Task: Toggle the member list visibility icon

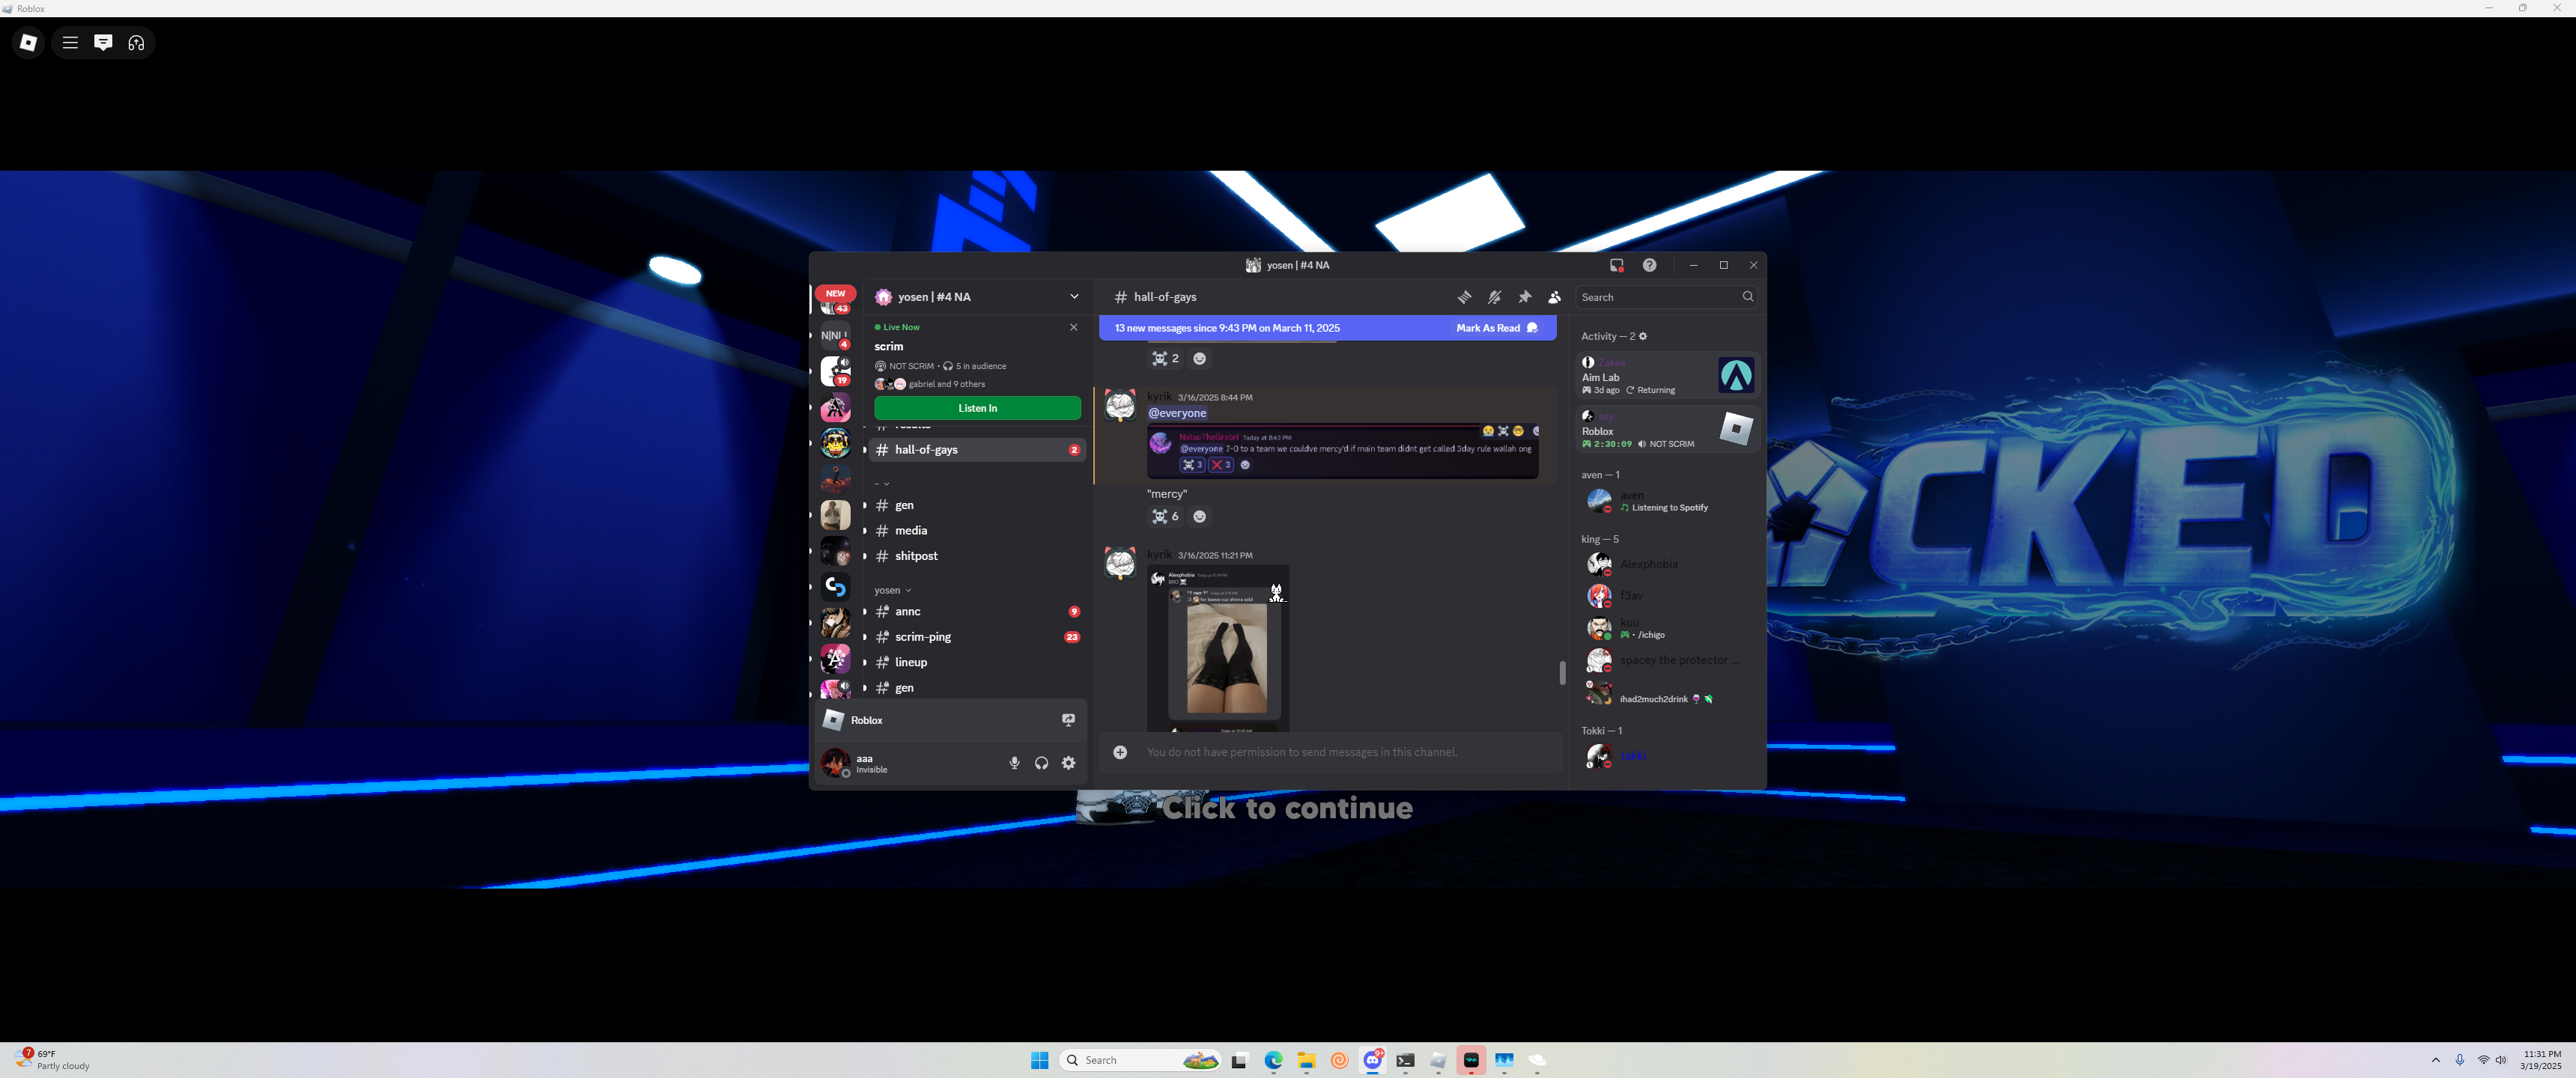Action: (1554, 297)
